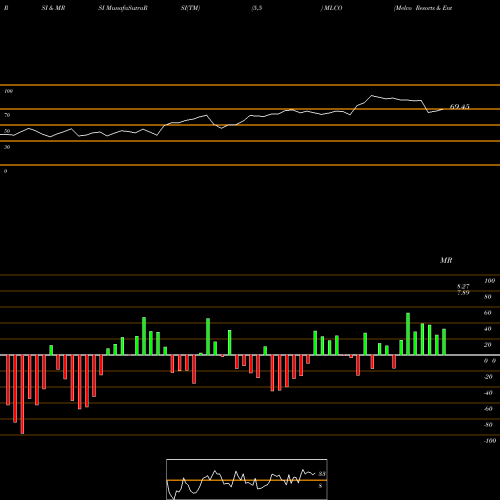Screen dimensions: 500x500
Task: Select the SI & MR header text
Action: click(x=53, y=8)
